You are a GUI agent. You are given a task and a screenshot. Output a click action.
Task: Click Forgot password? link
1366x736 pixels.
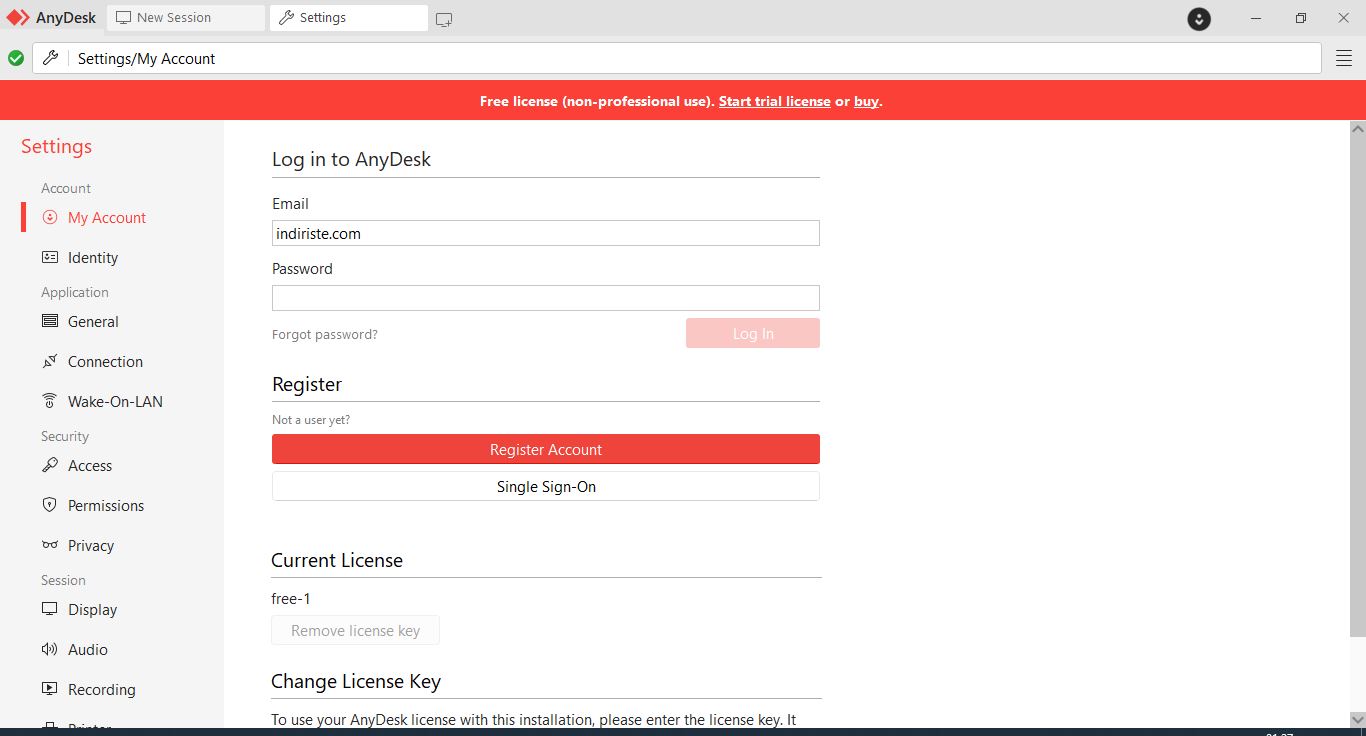[x=325, y=334]
